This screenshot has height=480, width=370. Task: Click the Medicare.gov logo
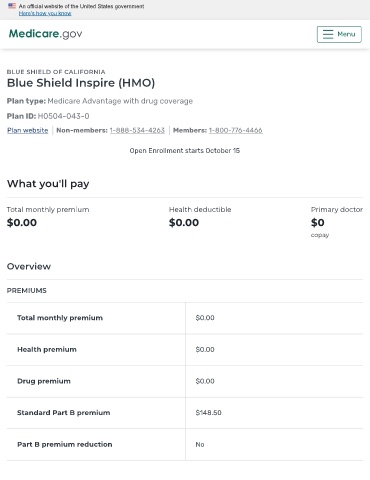[45, 34]
